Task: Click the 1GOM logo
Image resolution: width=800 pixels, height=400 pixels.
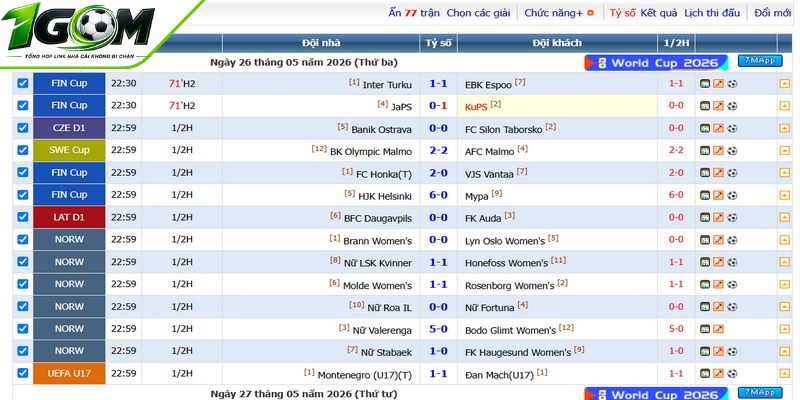Action: [x=79, y=31]
